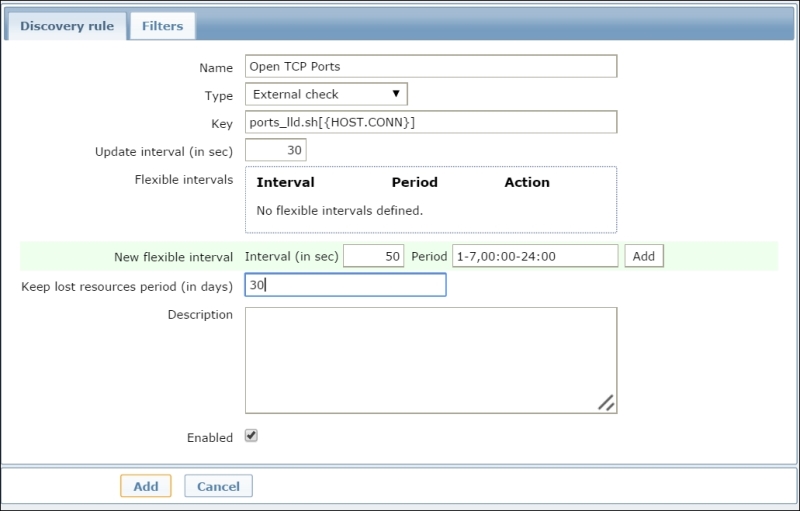The image size is (800, 511).
Task: Focus the Name field containing Open TCP Ports
Action: [430, 66]
